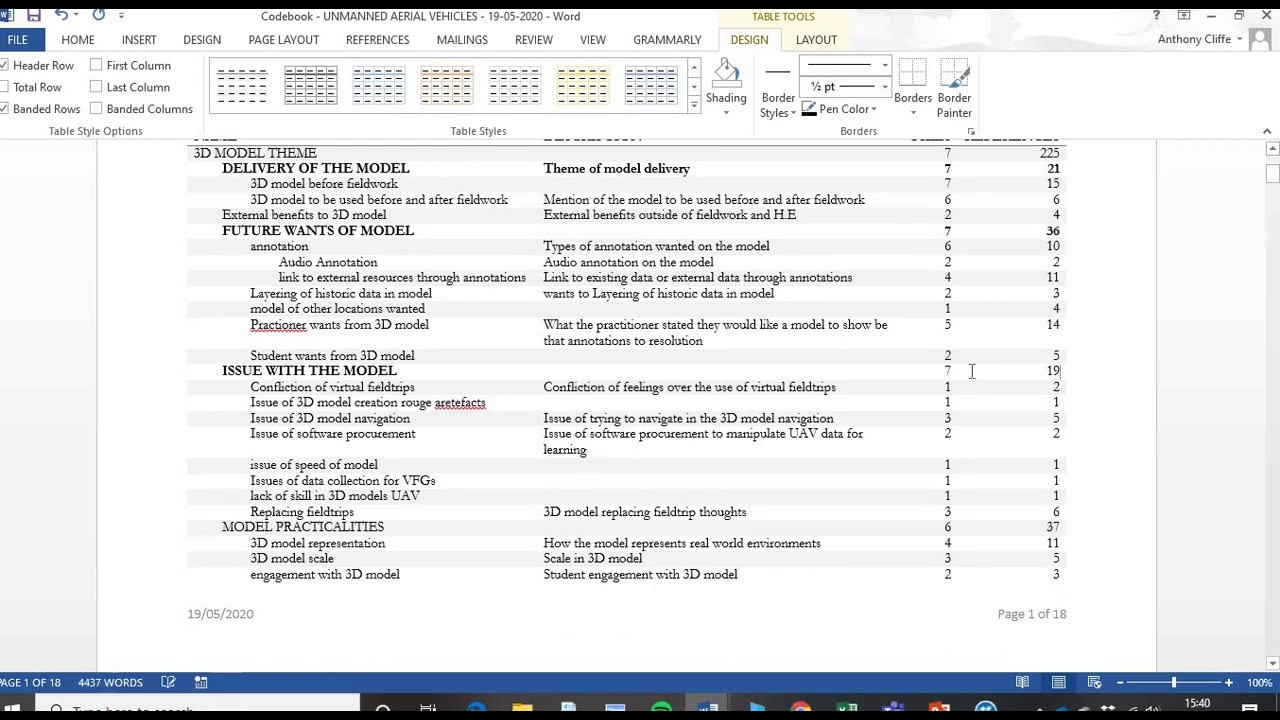Click 'ISSUE WITH THE MODEL' row
Viewport: 1280px width, 720px height.
point(627,371)
